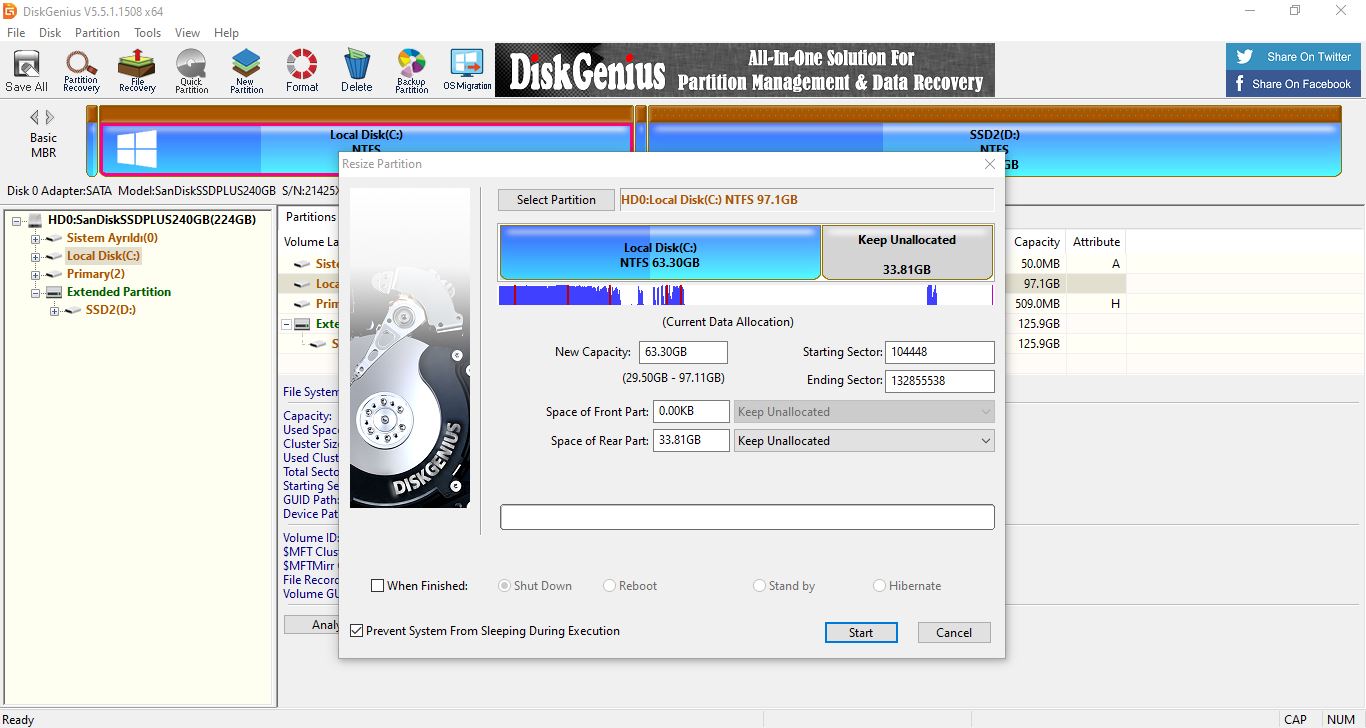The width and height of the screenshot is (1366, 728).
Task: Click the Ending Sector input field
Action: tap(940, 381)
